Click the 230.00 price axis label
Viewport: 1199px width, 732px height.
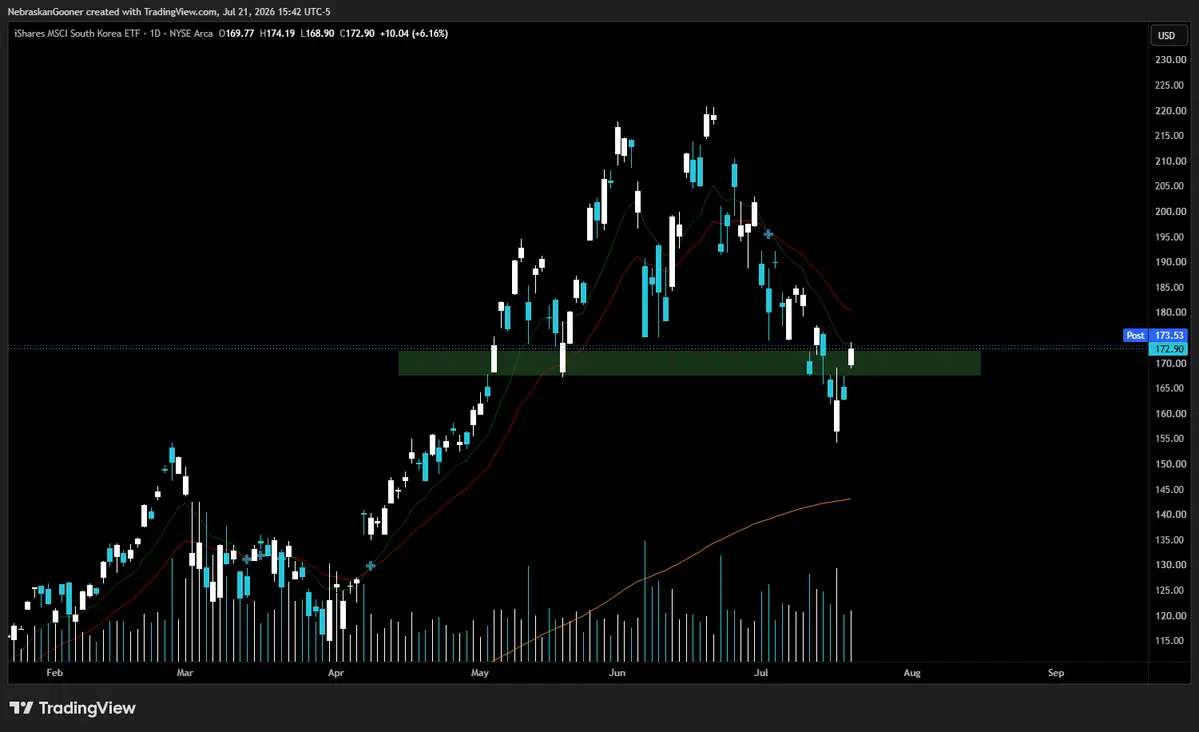click(x=1170, y=60)
